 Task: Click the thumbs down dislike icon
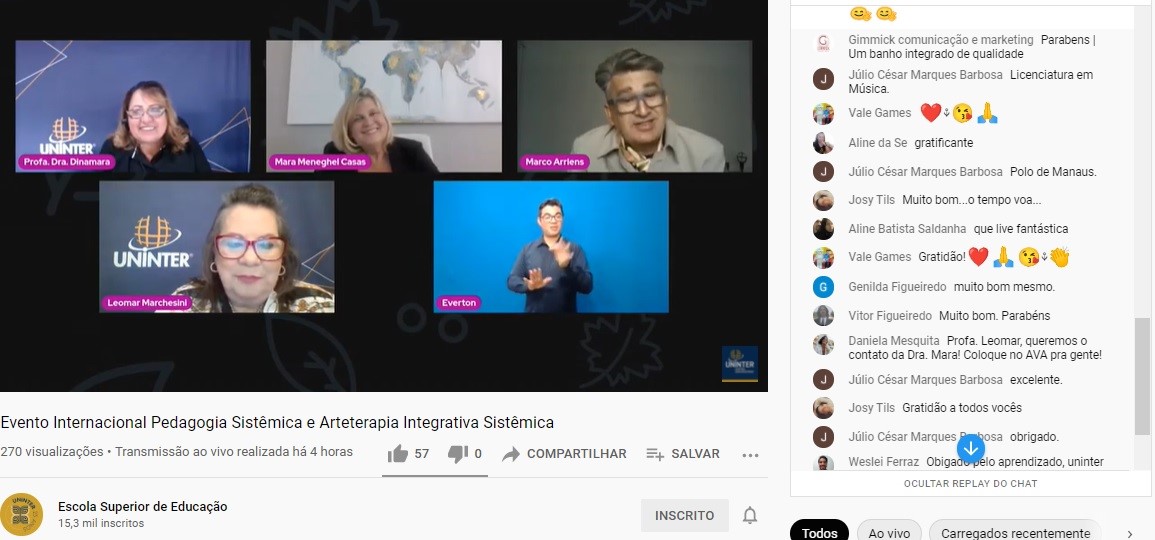(x=458, y=454)
